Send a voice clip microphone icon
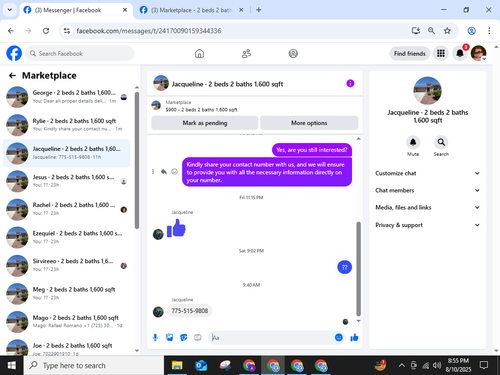This screenshot has width=500, height=375. [x=155, y=338]
